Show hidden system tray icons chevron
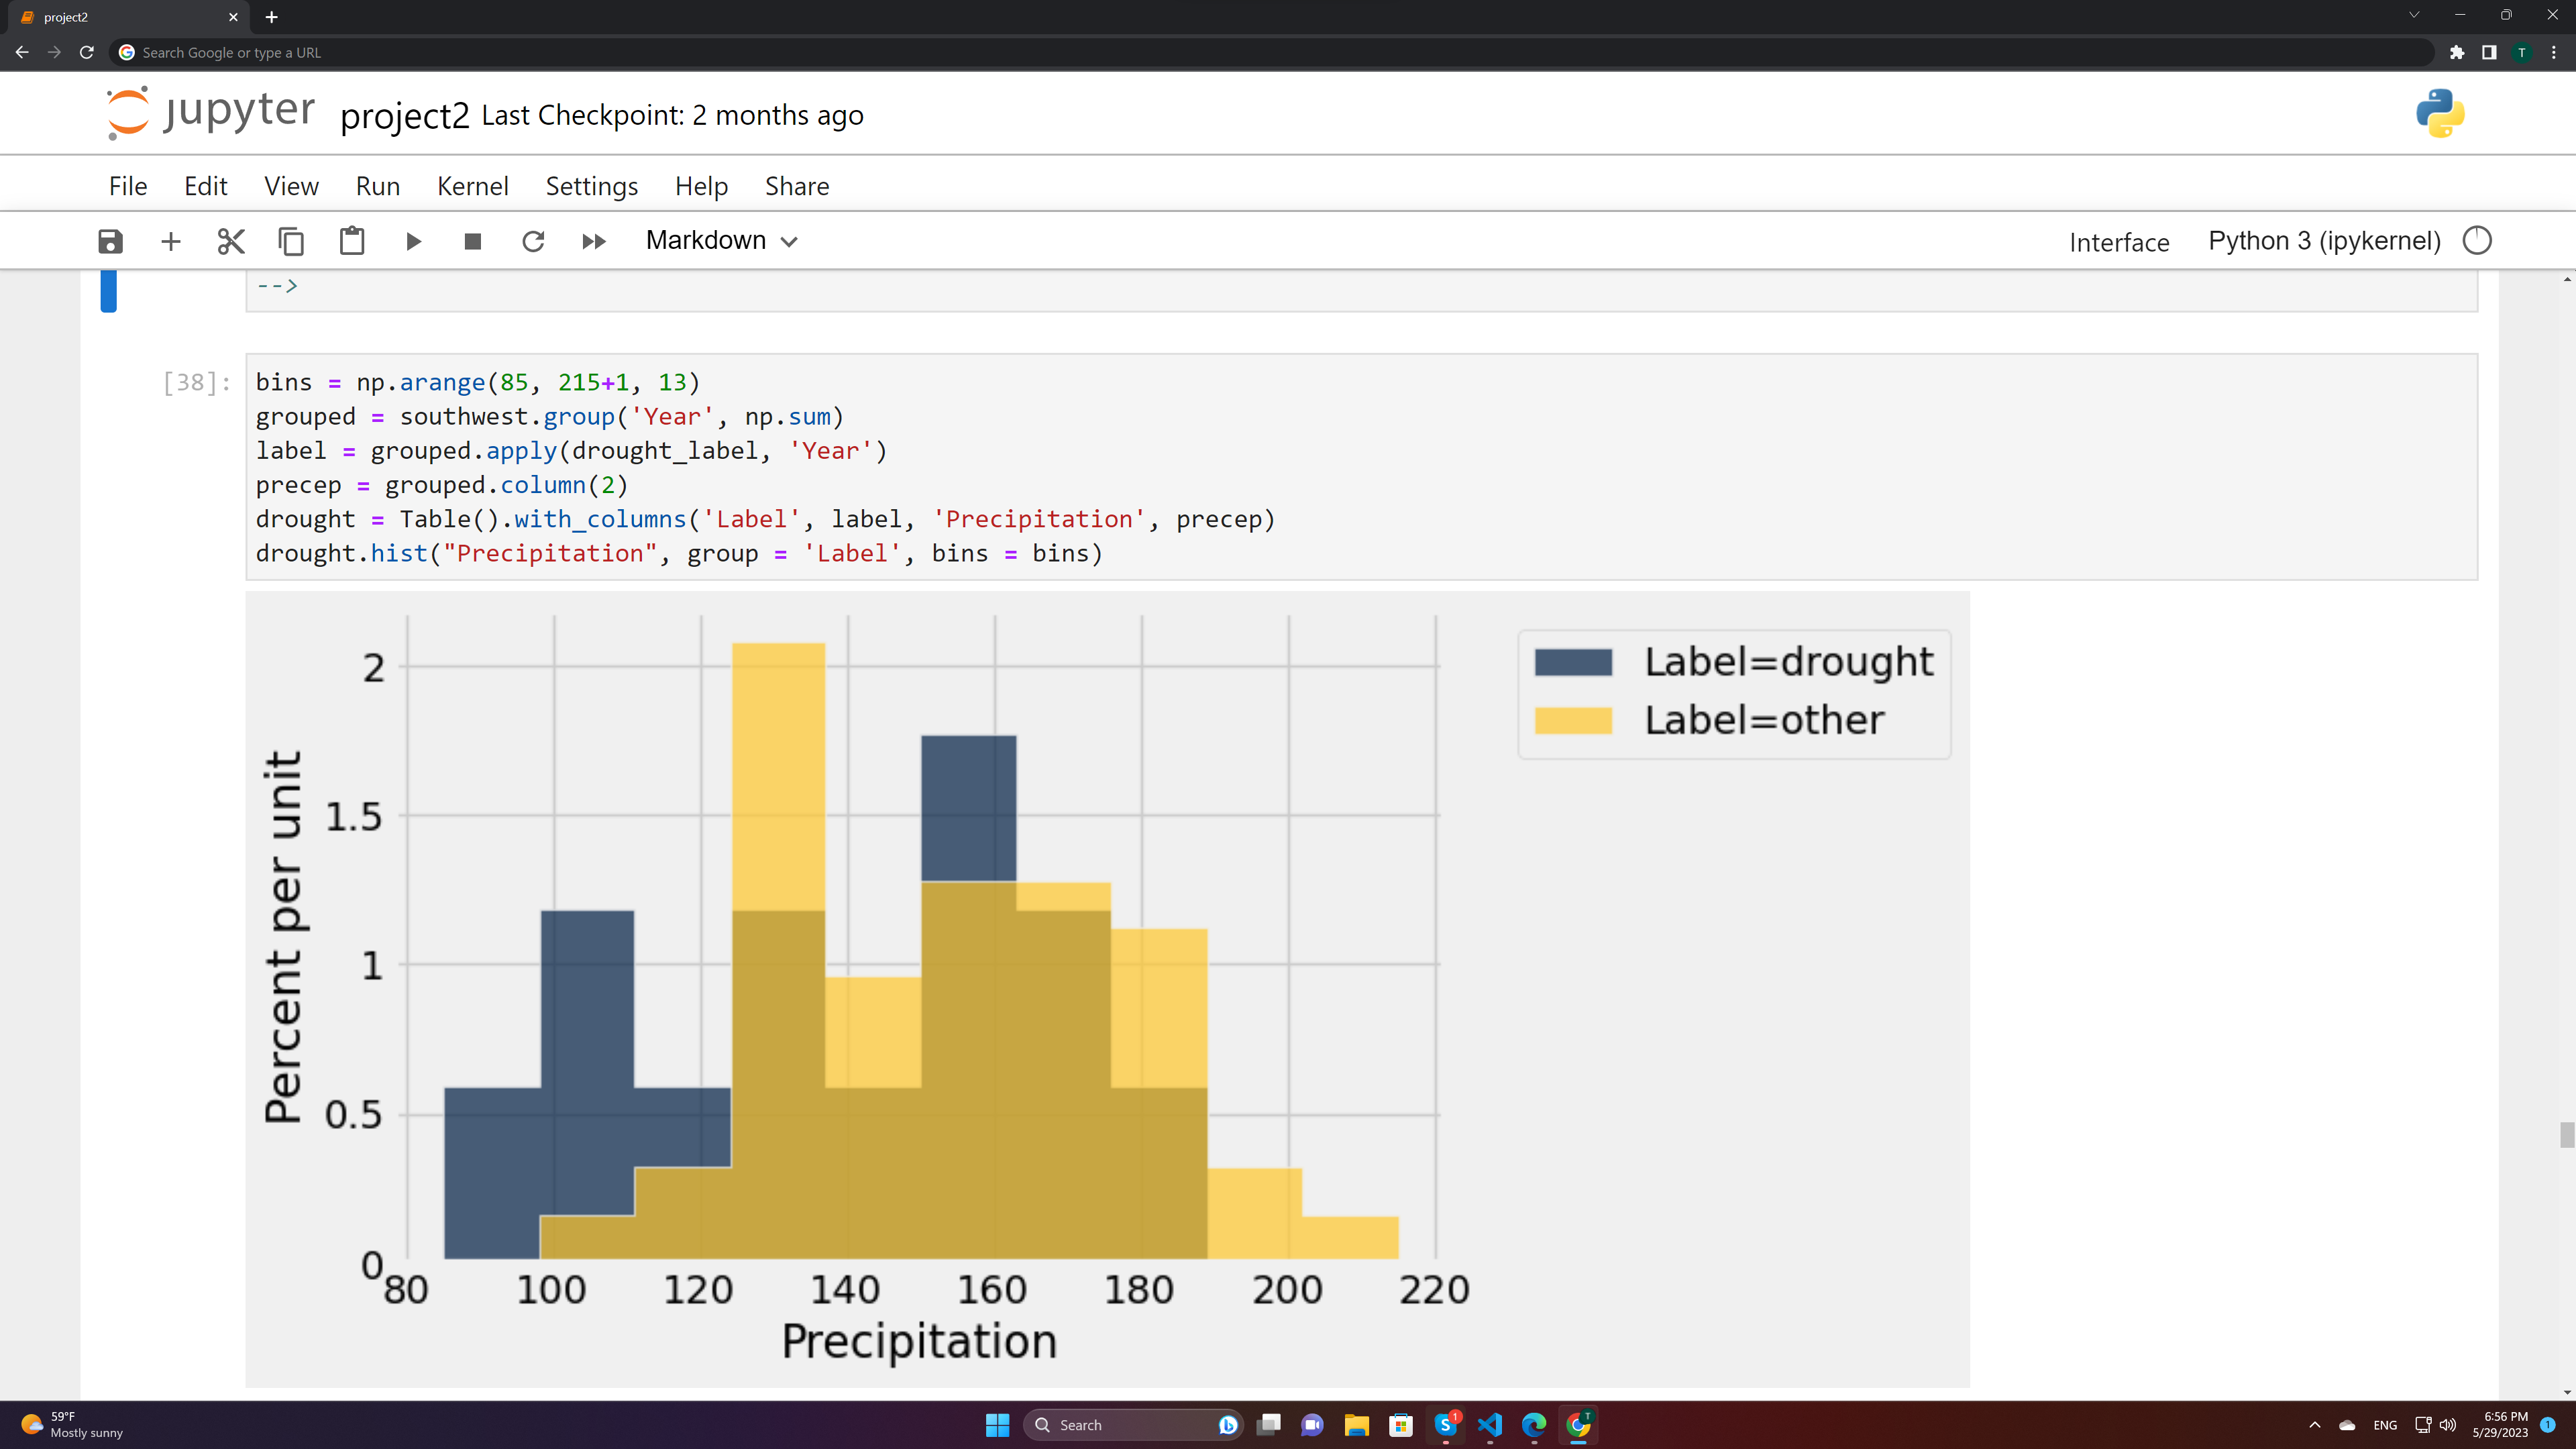Image resolution: width=2576 pixels, height=1449 pixels. point(2314,1425)
